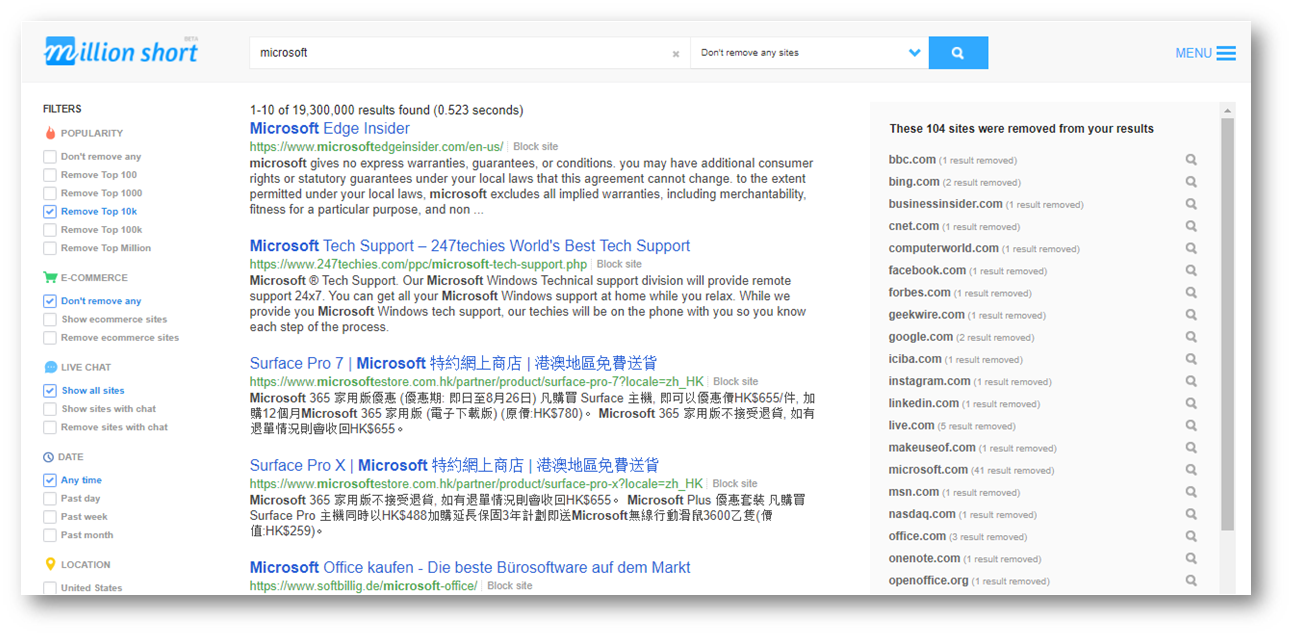Check the Past day date checkbox
Screen dimensions: 1293x637
[50, 498]
